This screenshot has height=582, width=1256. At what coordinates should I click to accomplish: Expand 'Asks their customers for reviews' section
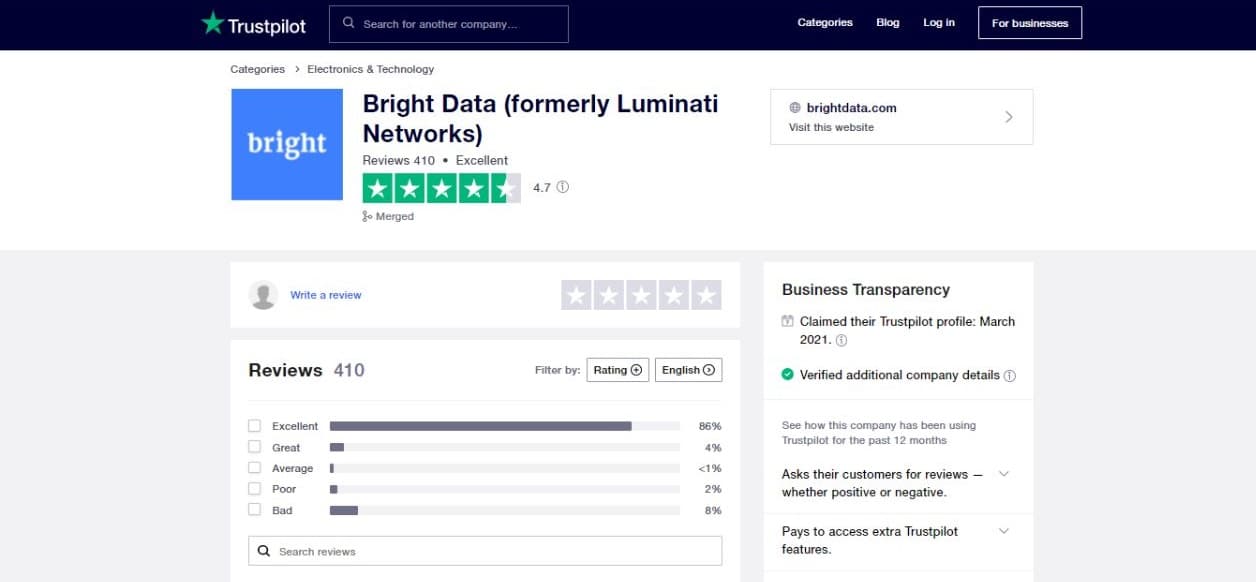(x=1004, y=474)
